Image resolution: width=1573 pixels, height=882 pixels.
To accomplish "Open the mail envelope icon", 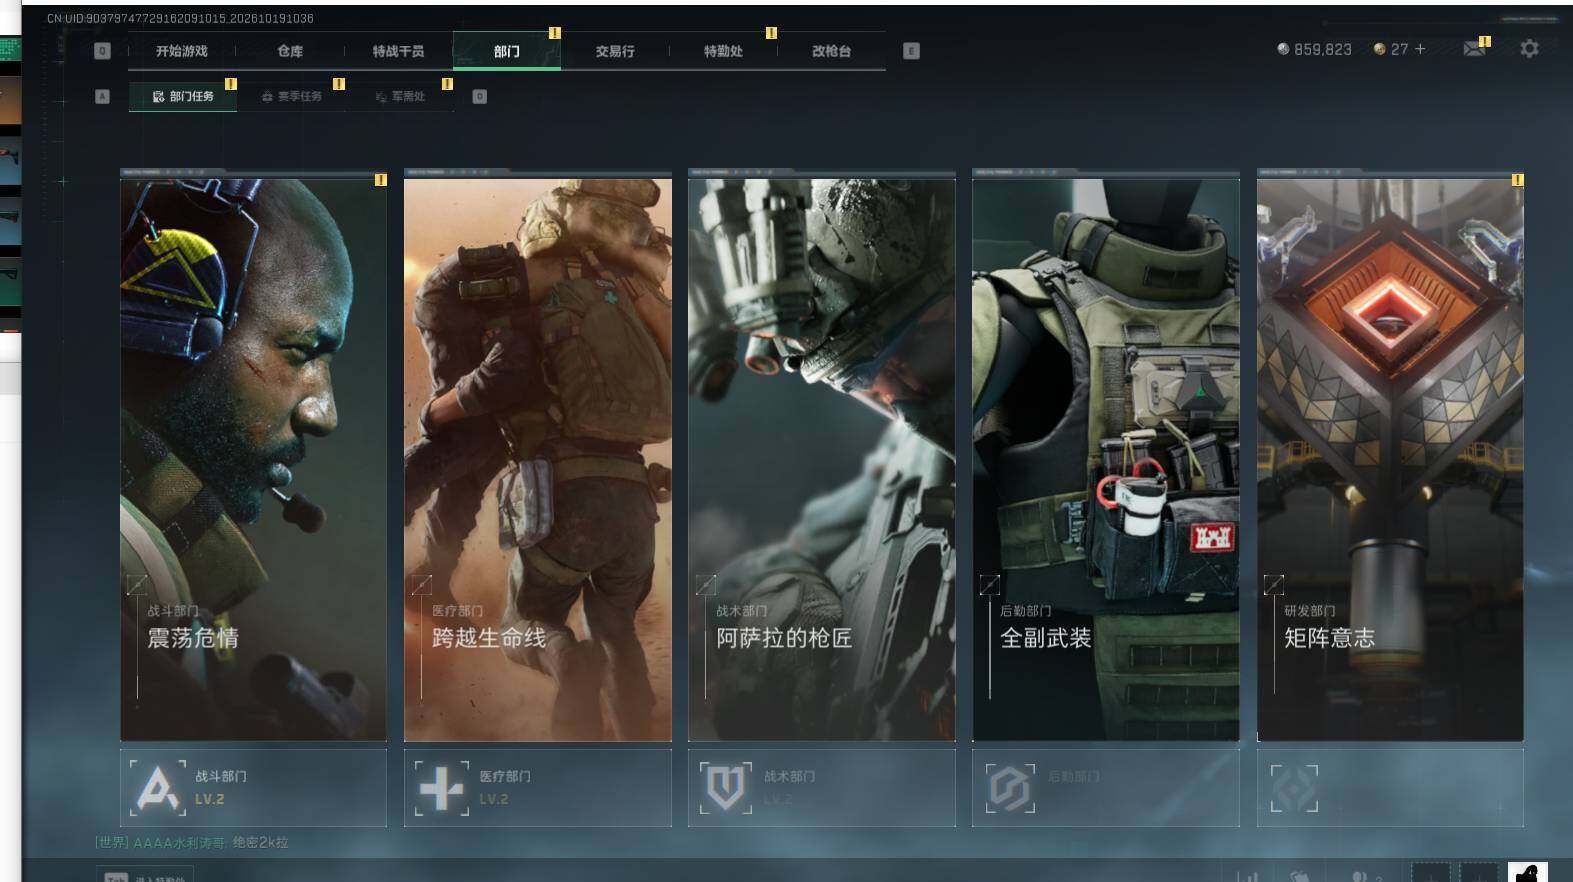I will (1474, 48).
